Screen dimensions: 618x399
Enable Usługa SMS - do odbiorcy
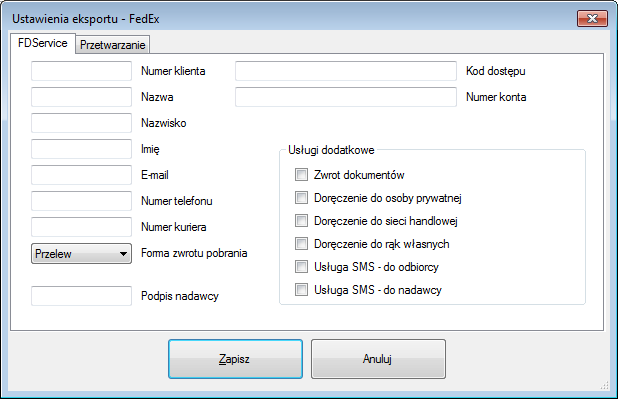(x=302, y=267)
